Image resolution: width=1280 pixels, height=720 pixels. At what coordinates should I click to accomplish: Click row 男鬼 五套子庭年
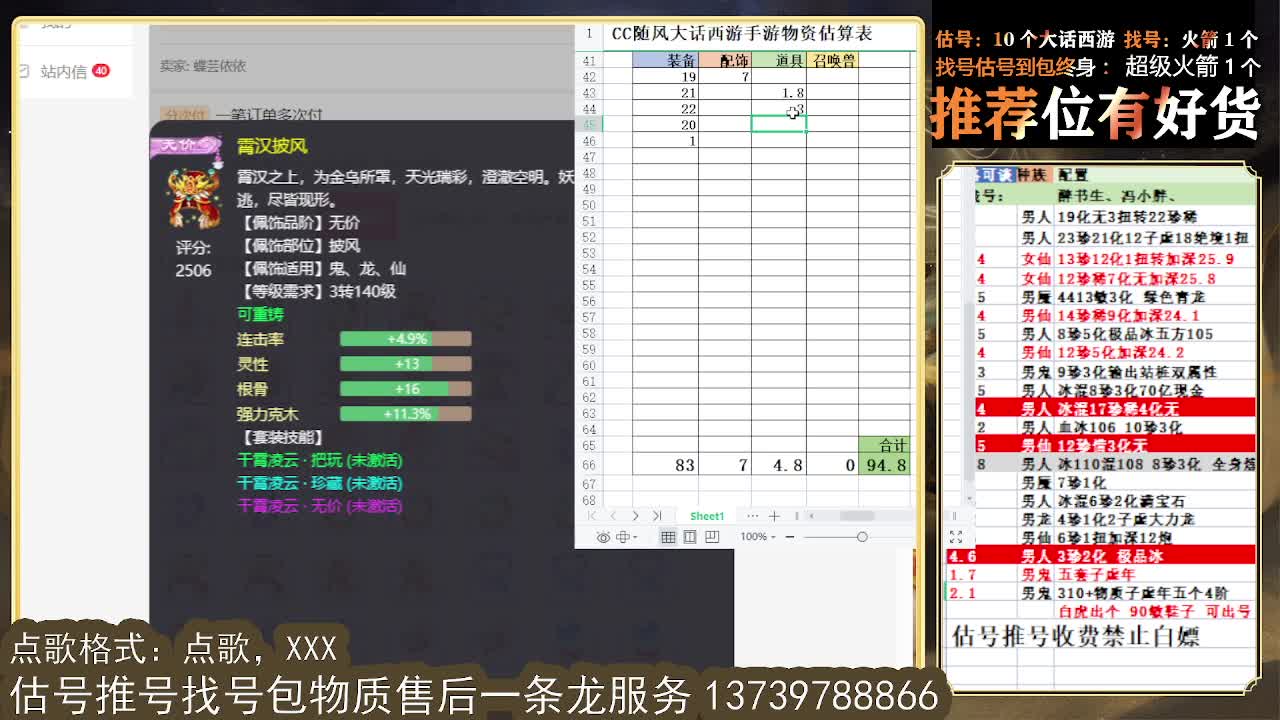point(1101,575)
